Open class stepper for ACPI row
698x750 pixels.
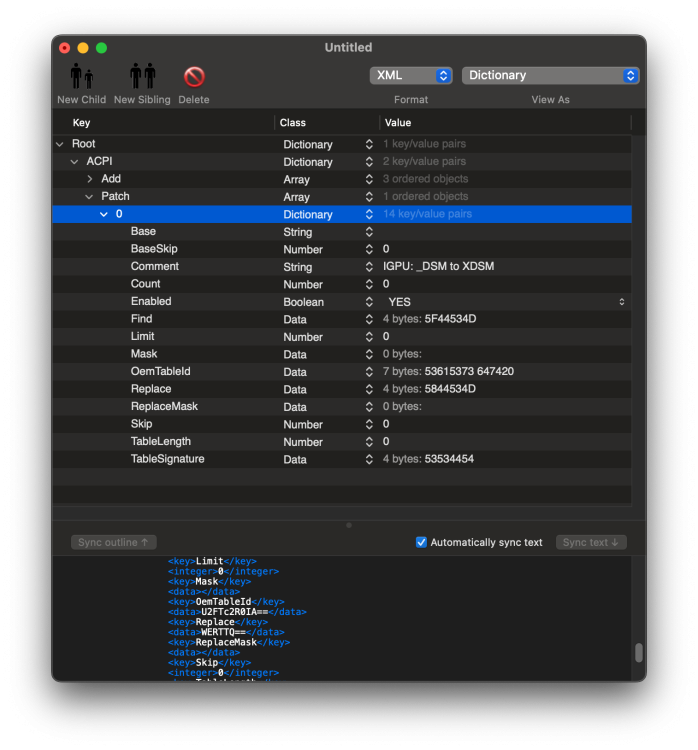(369, 162)
